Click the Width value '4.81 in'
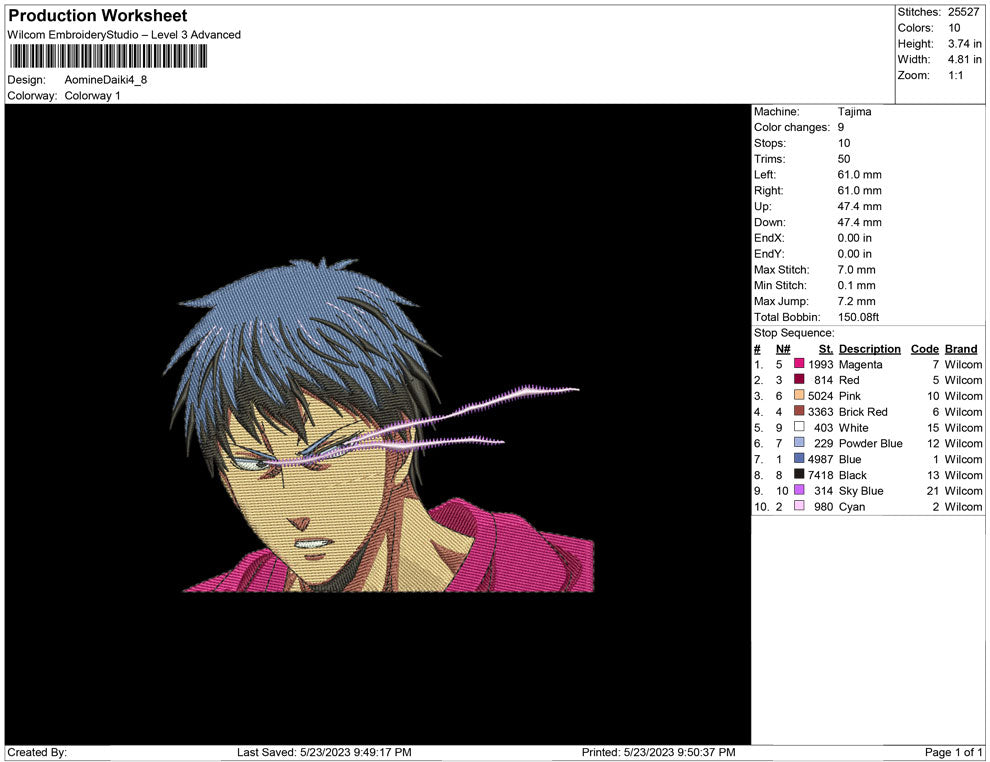Viewport: 990px width, 762px height. (x=965, y=59)
